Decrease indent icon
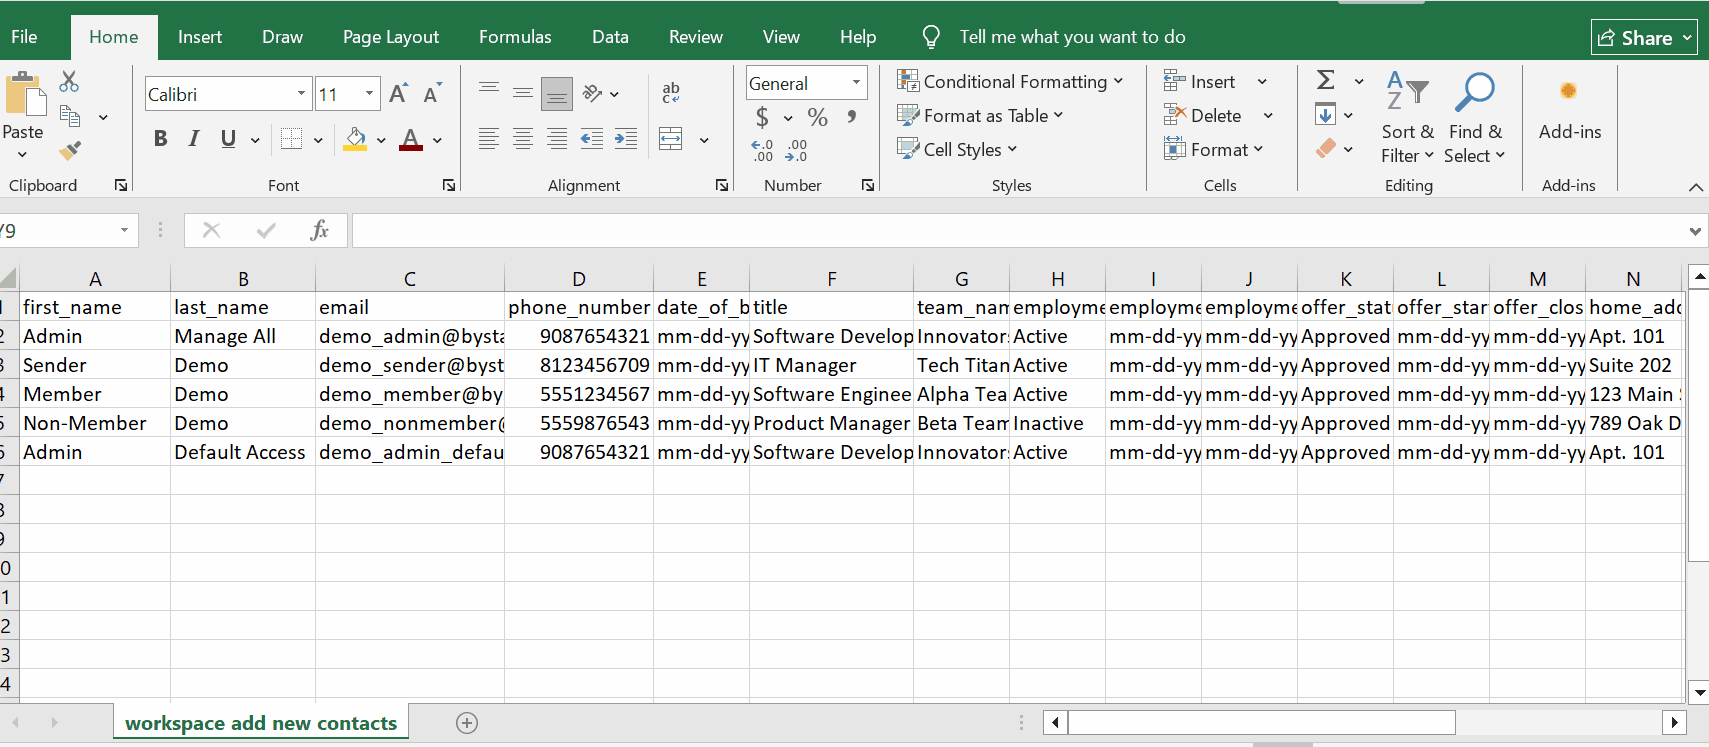The image size is (1709, 747). (592, 139)
